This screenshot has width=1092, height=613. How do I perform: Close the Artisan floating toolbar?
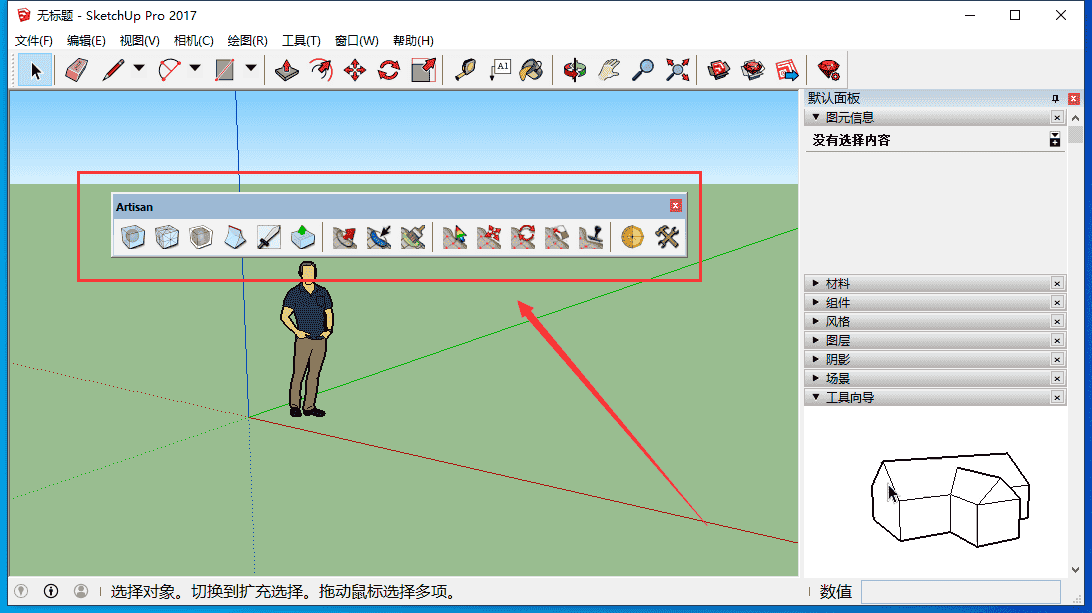(x=676, y=205)
